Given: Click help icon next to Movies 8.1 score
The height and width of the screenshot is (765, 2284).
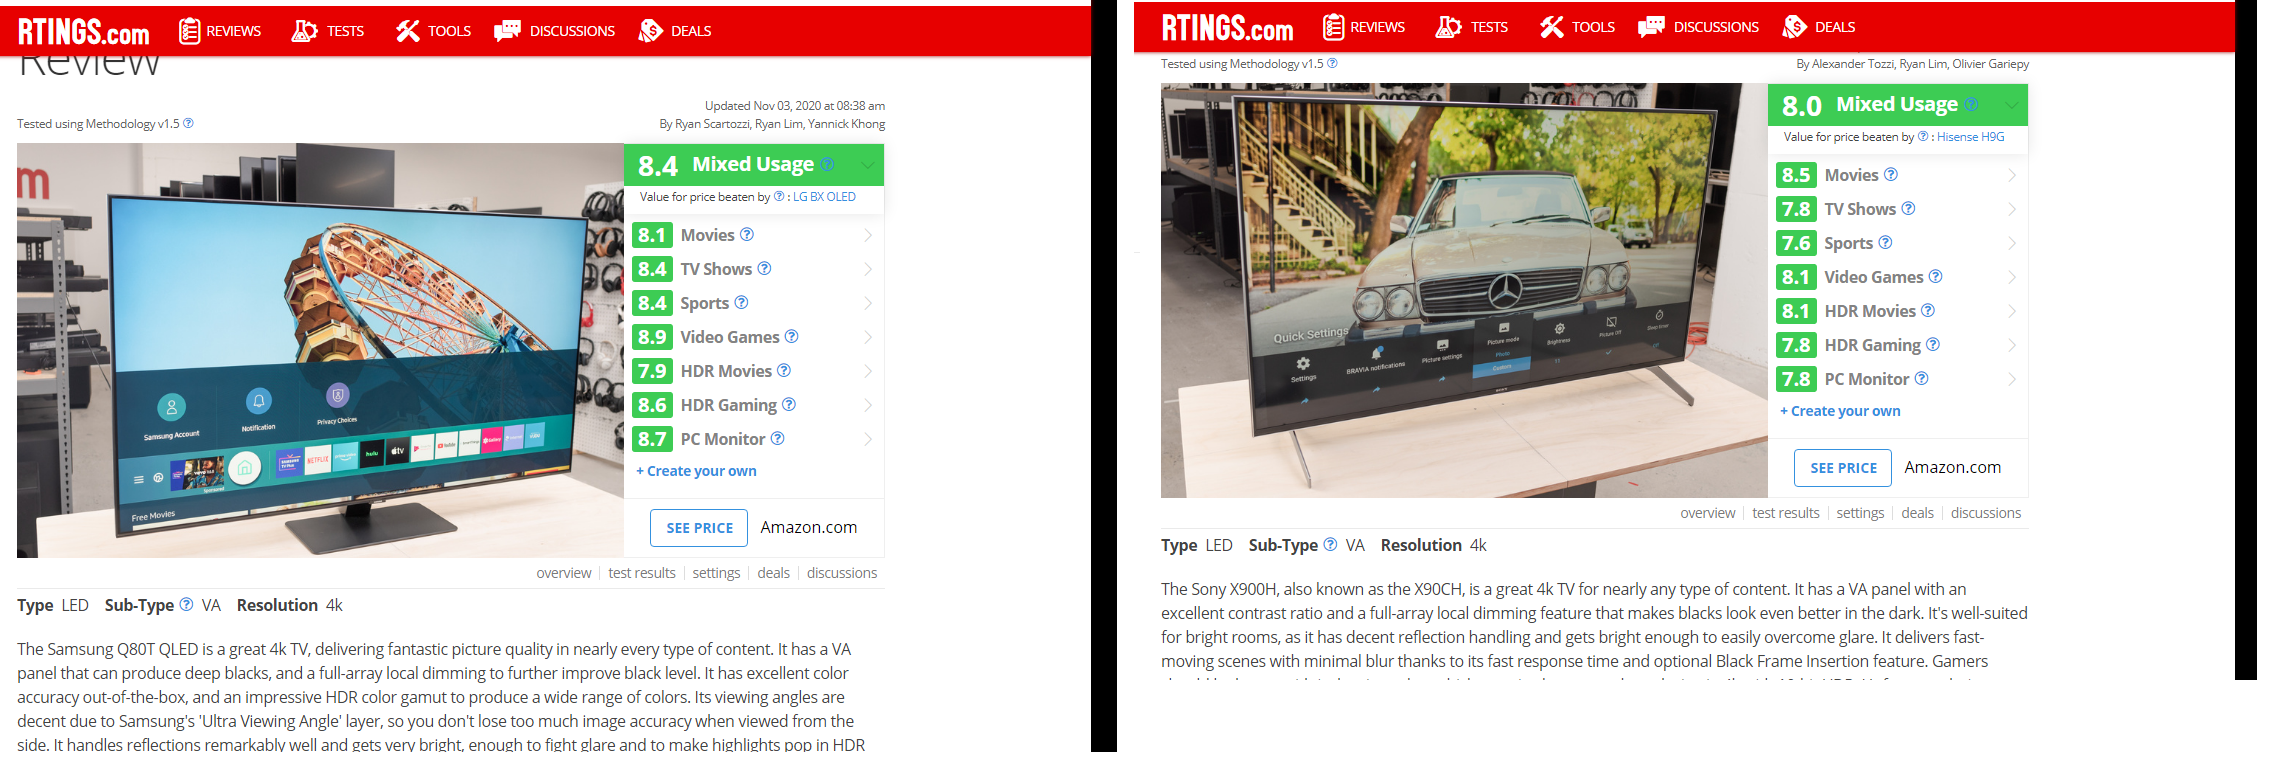Looking at the screenshot, I should point(747,234).
